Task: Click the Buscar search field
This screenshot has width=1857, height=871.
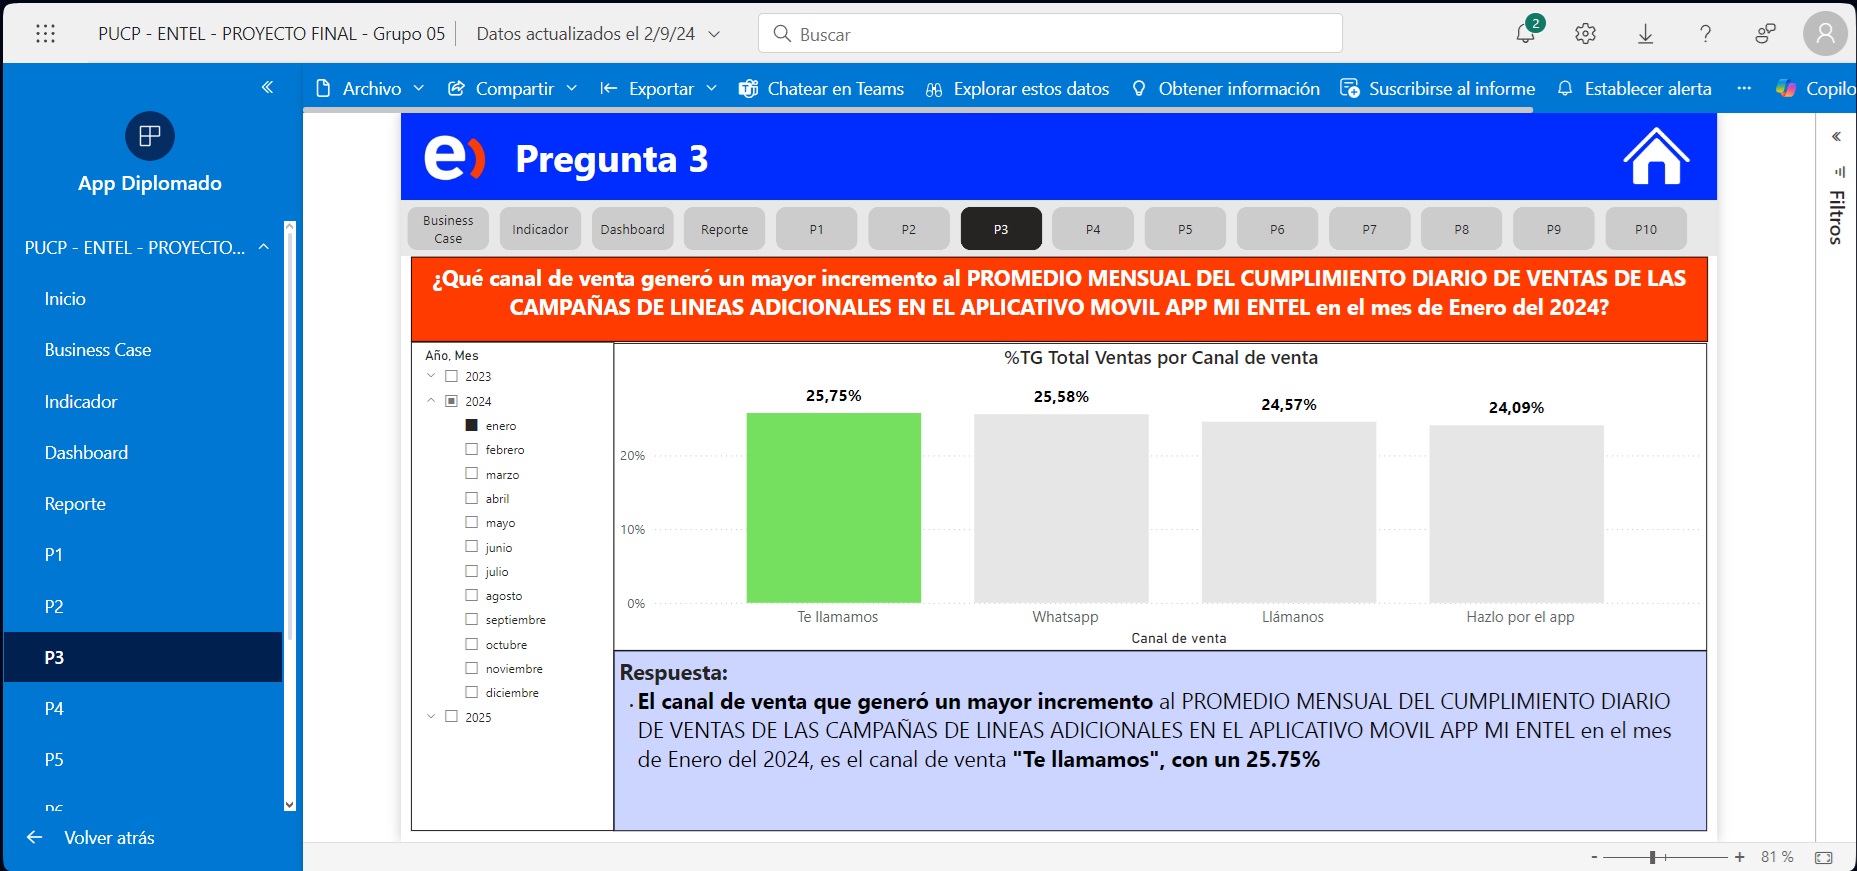Action: (1050, 34)
